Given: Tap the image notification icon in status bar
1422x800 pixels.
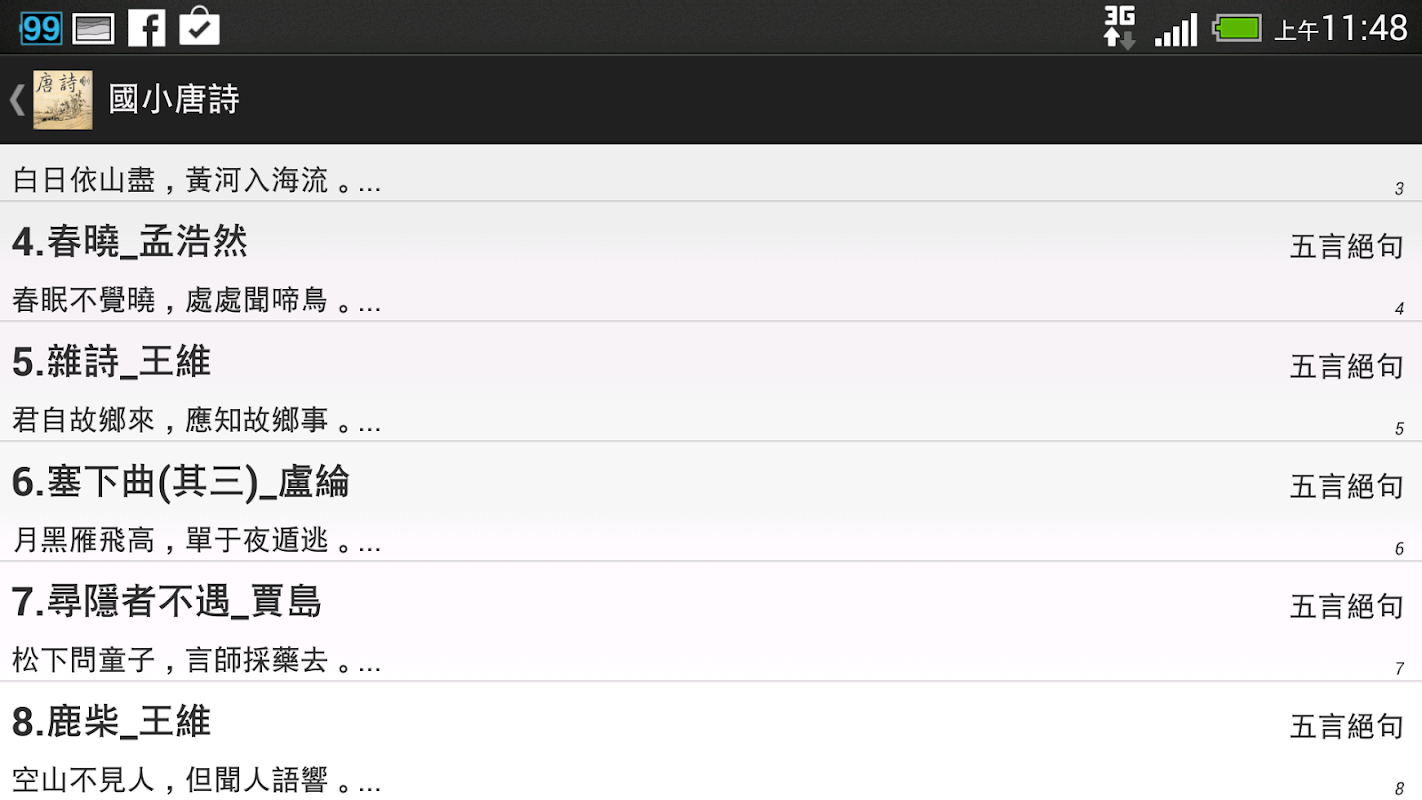Looking at the screenshot, I should (x=94, y=29).
